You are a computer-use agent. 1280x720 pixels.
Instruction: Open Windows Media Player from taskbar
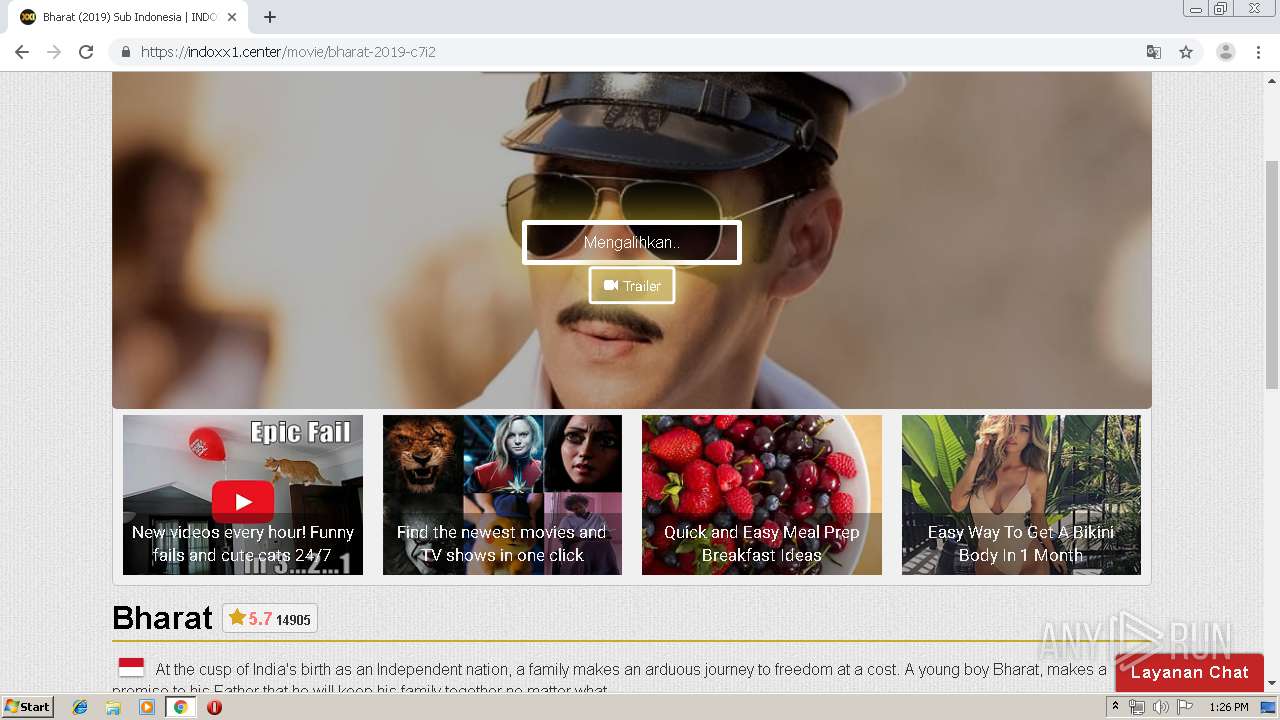point(147,707)
